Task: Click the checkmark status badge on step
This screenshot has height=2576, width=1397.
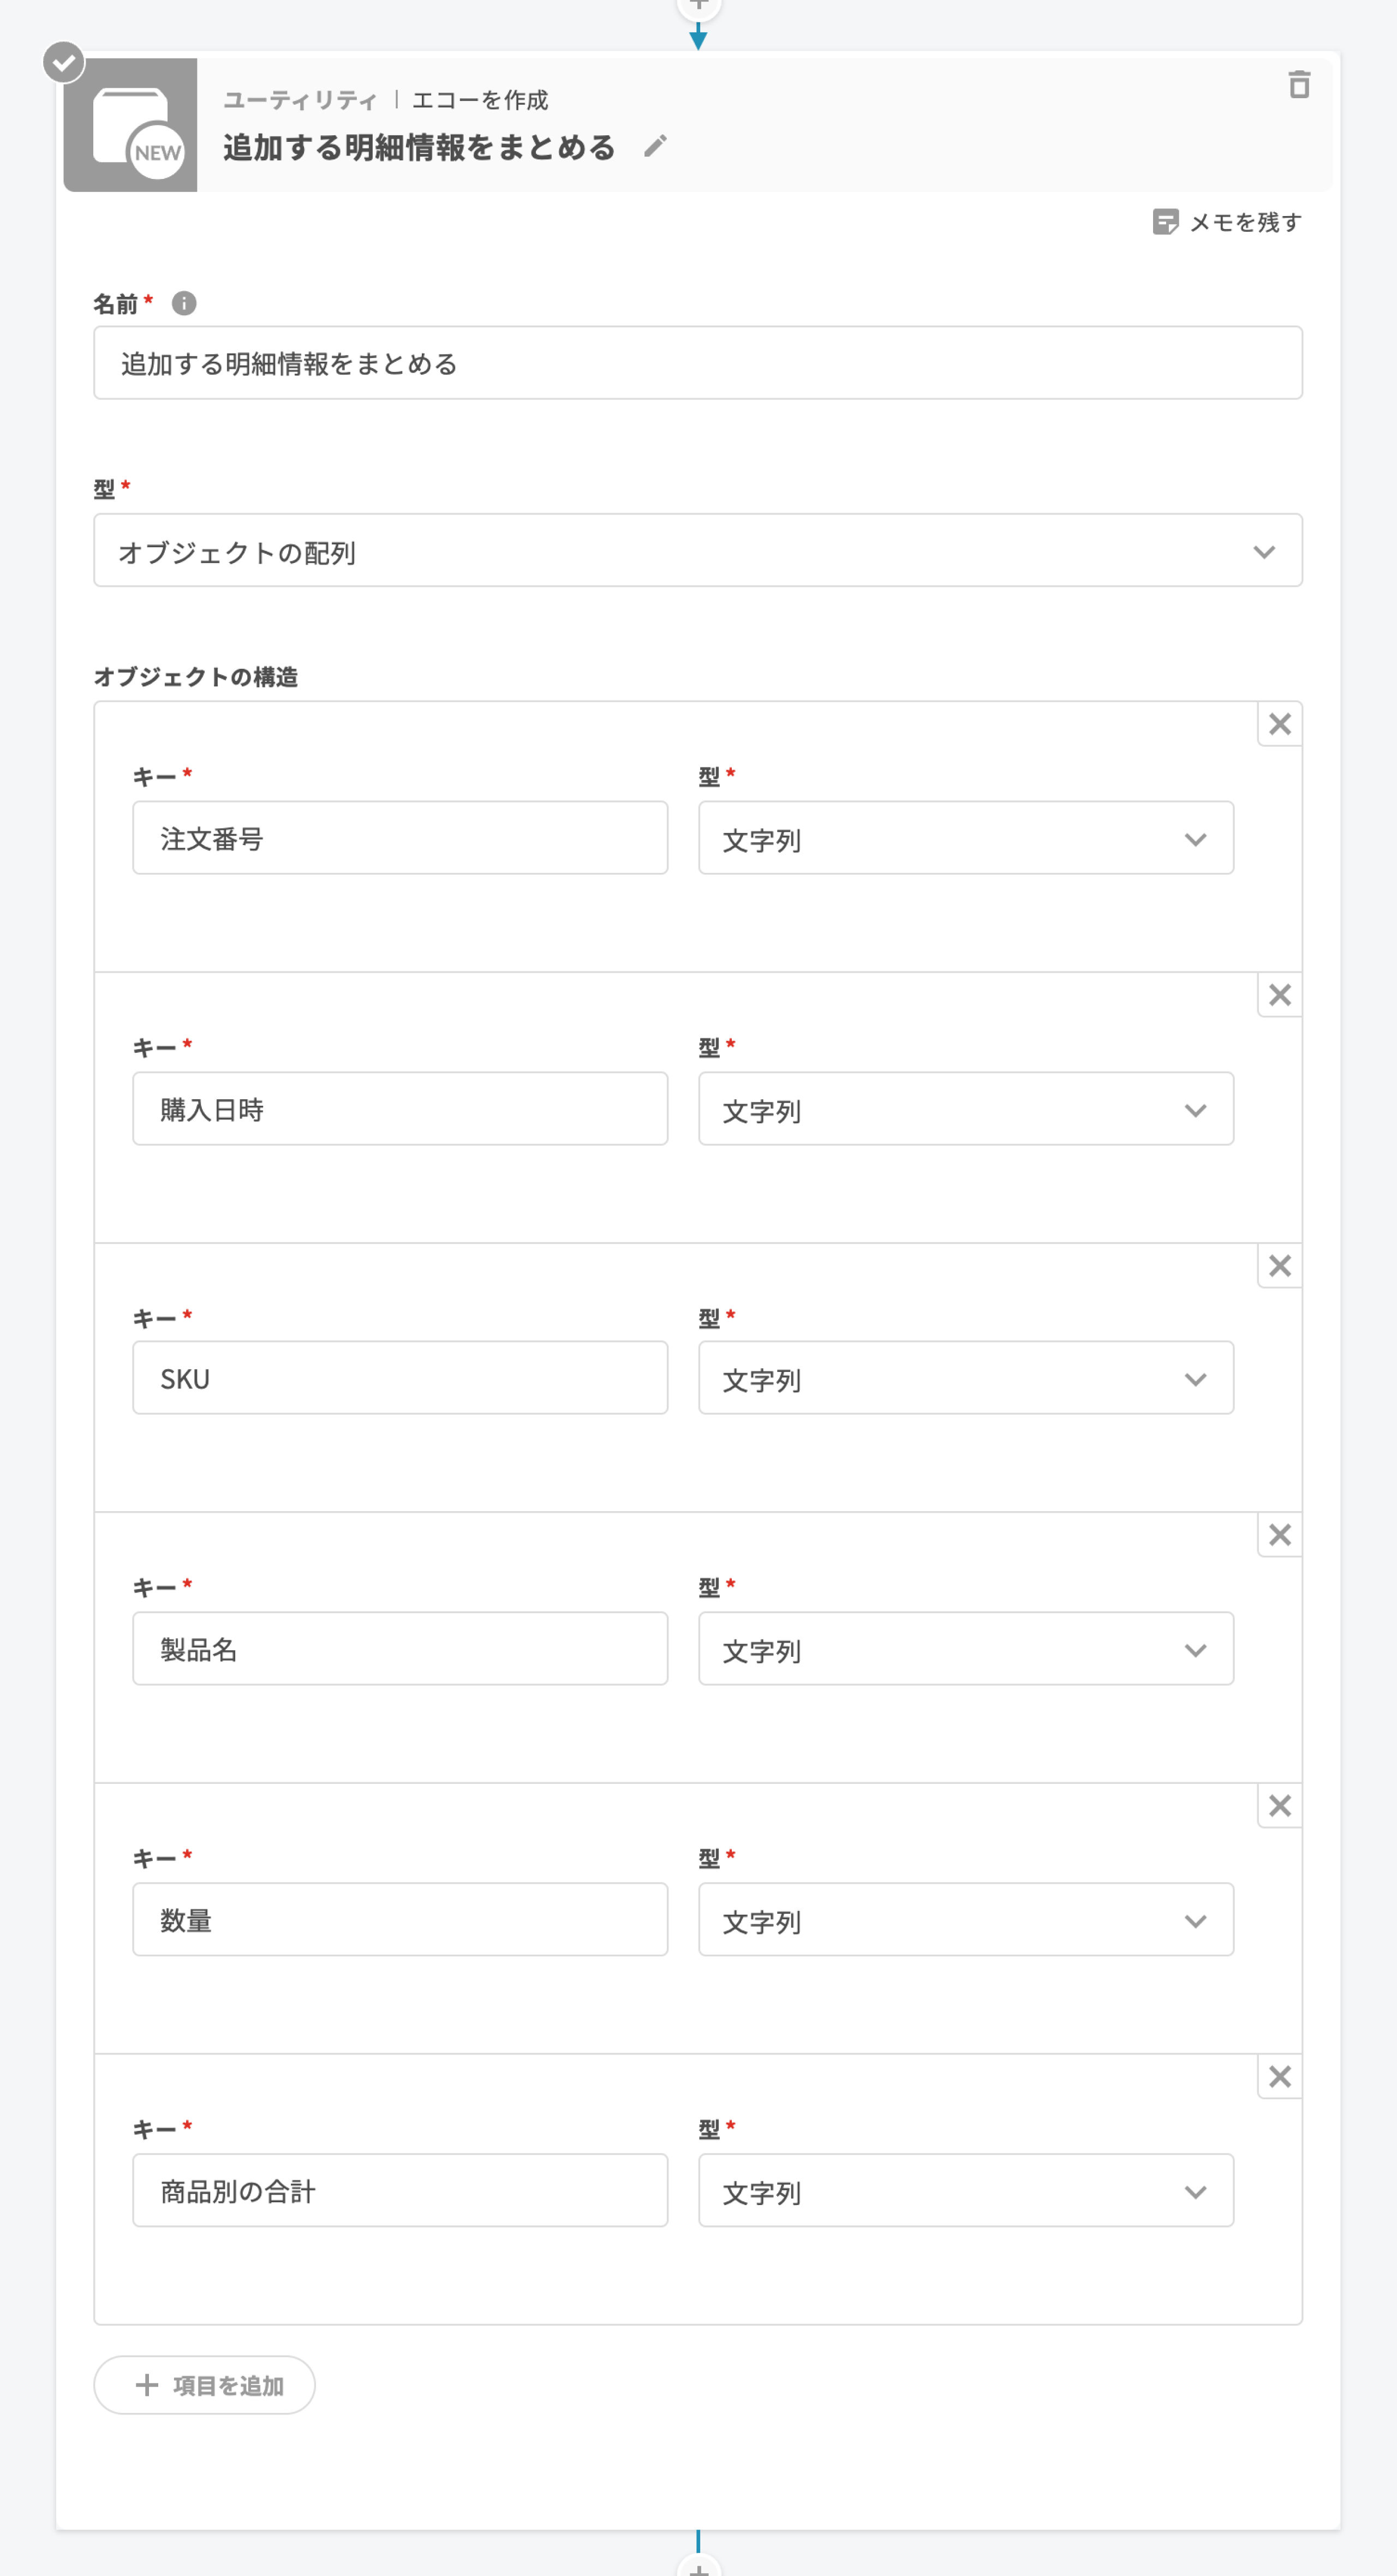Action: (64, 63)
